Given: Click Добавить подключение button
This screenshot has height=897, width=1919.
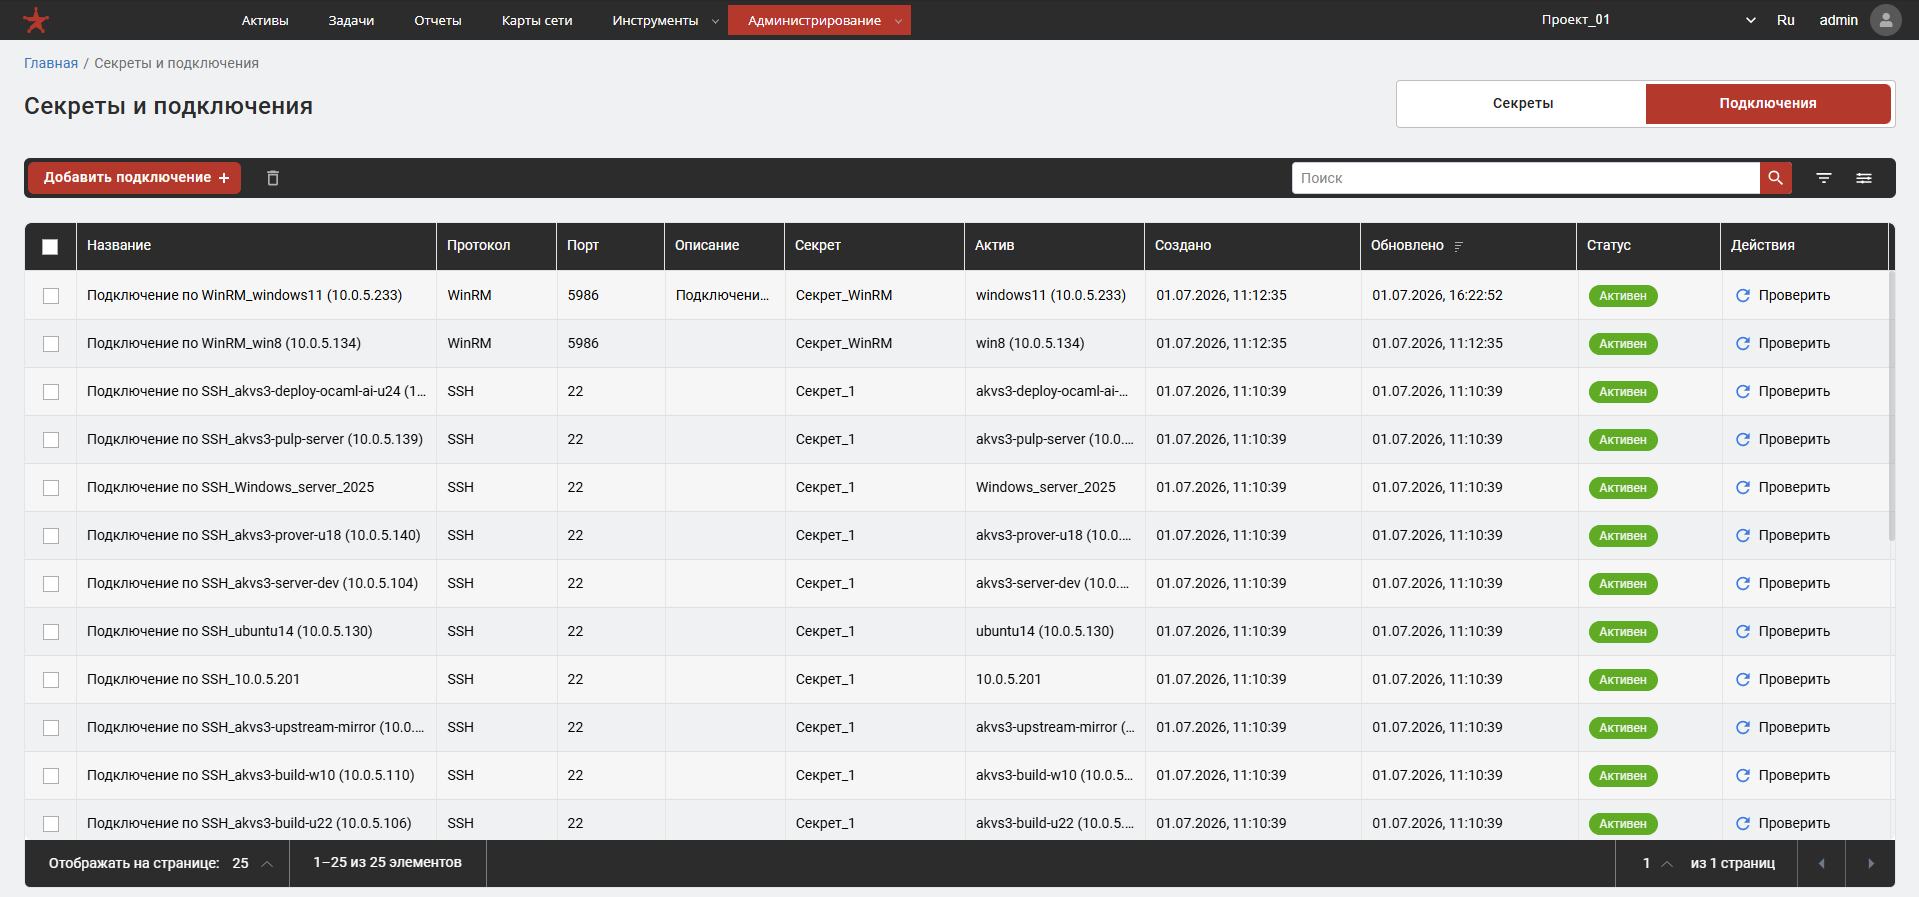Looking at the screenshot, I should click(135, 178).
